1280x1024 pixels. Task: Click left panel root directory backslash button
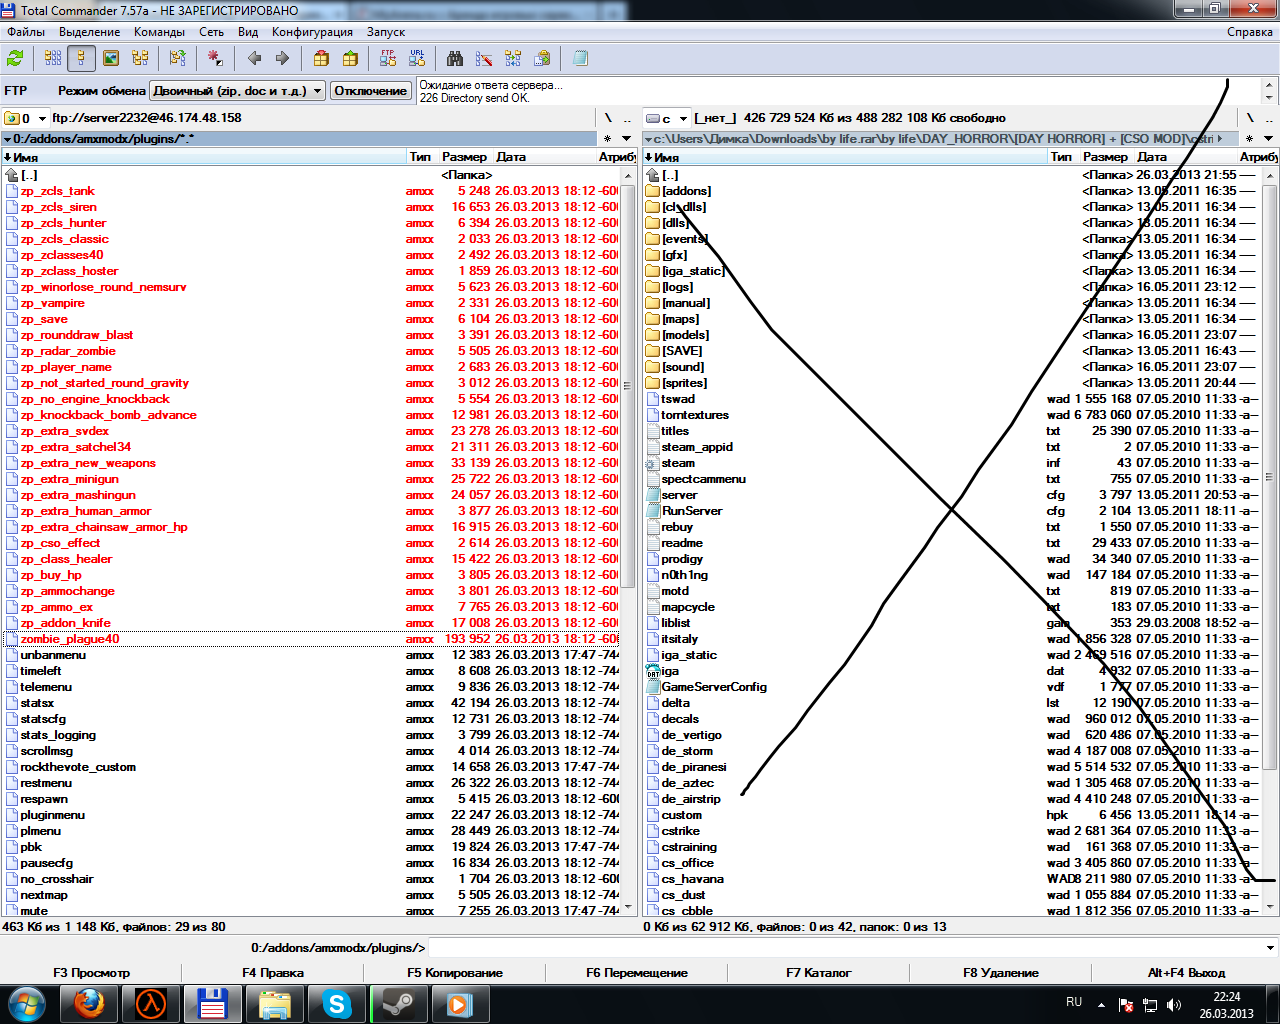608,118
